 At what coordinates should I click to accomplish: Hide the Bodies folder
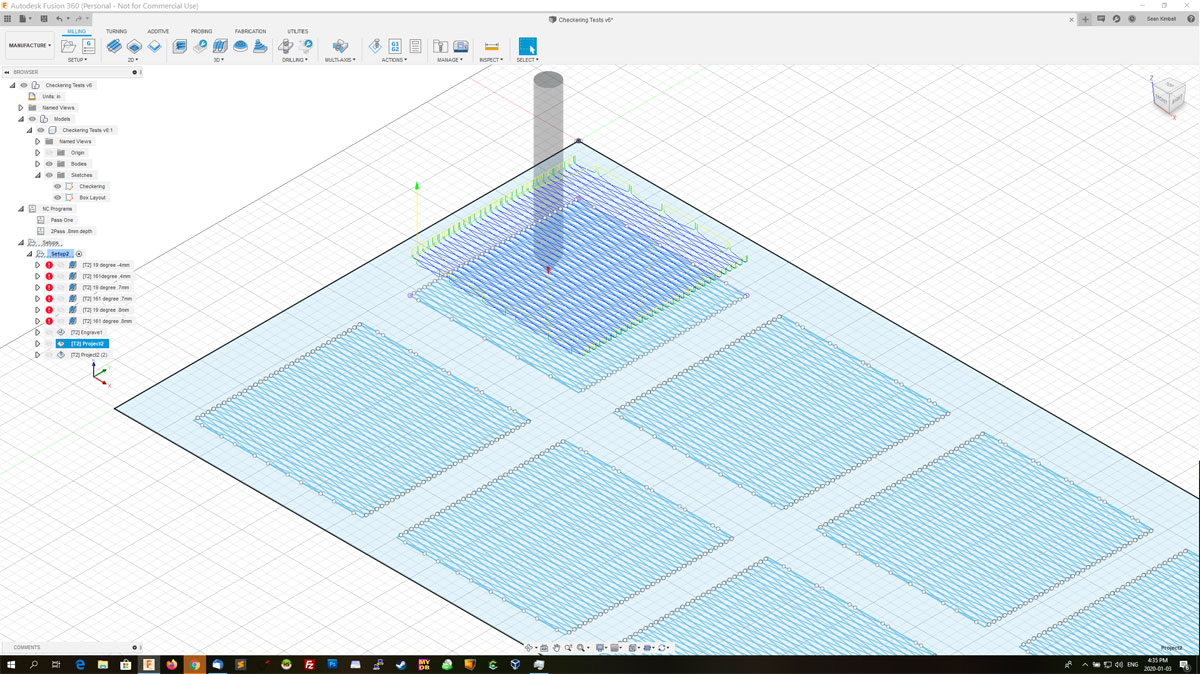tap(49, 164)
